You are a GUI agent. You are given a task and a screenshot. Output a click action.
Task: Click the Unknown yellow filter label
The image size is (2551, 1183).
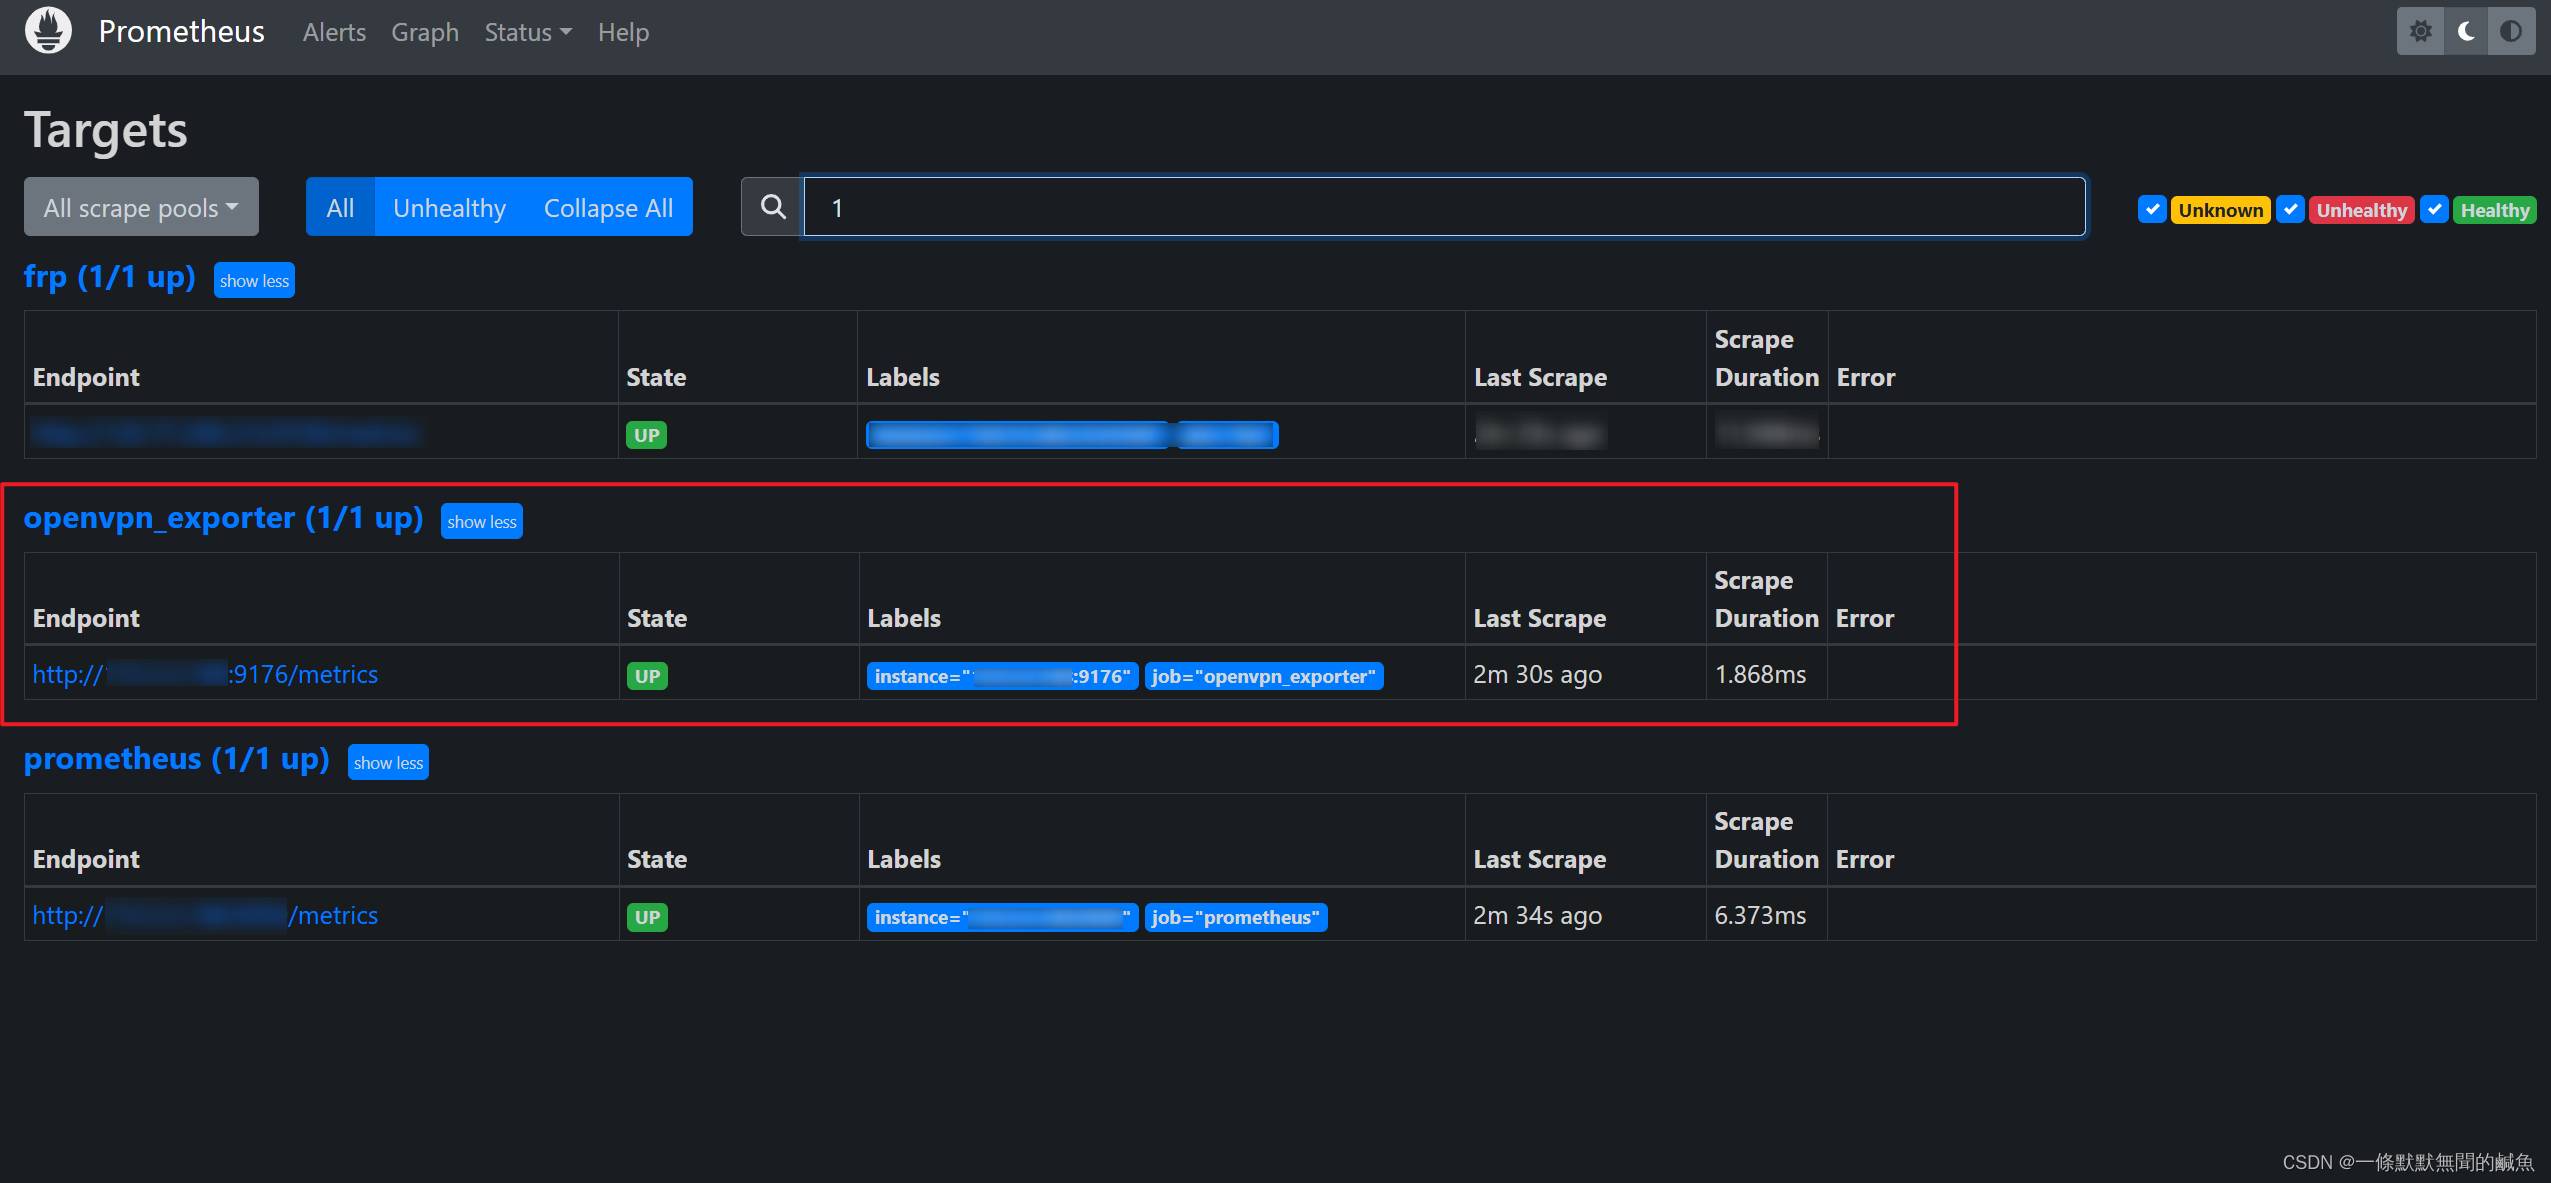coord(2220,210)
